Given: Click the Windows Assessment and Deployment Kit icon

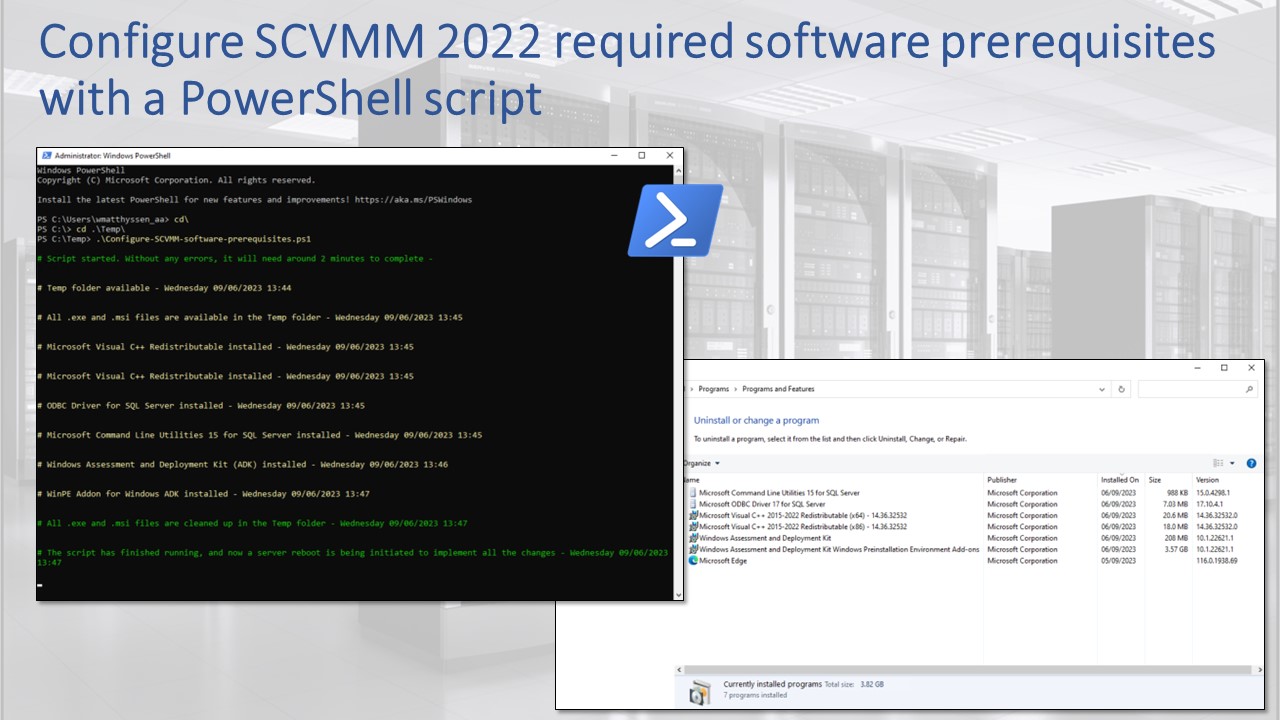Looking at the screenshot, I should tap(693, 538).
